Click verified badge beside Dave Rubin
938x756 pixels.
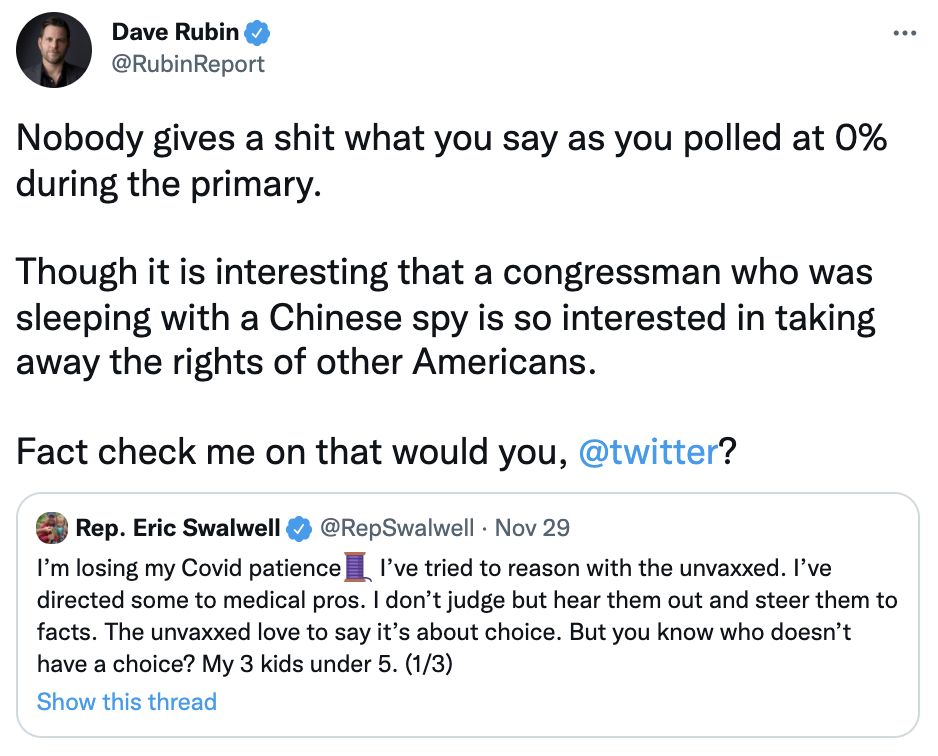click(x=258, y=33)
